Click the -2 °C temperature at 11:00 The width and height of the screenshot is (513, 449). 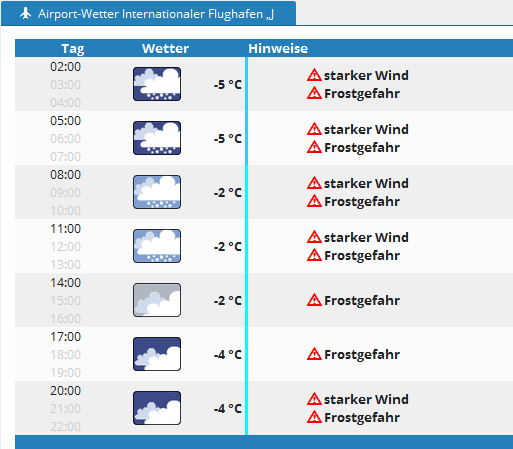(x=228, y=247)
